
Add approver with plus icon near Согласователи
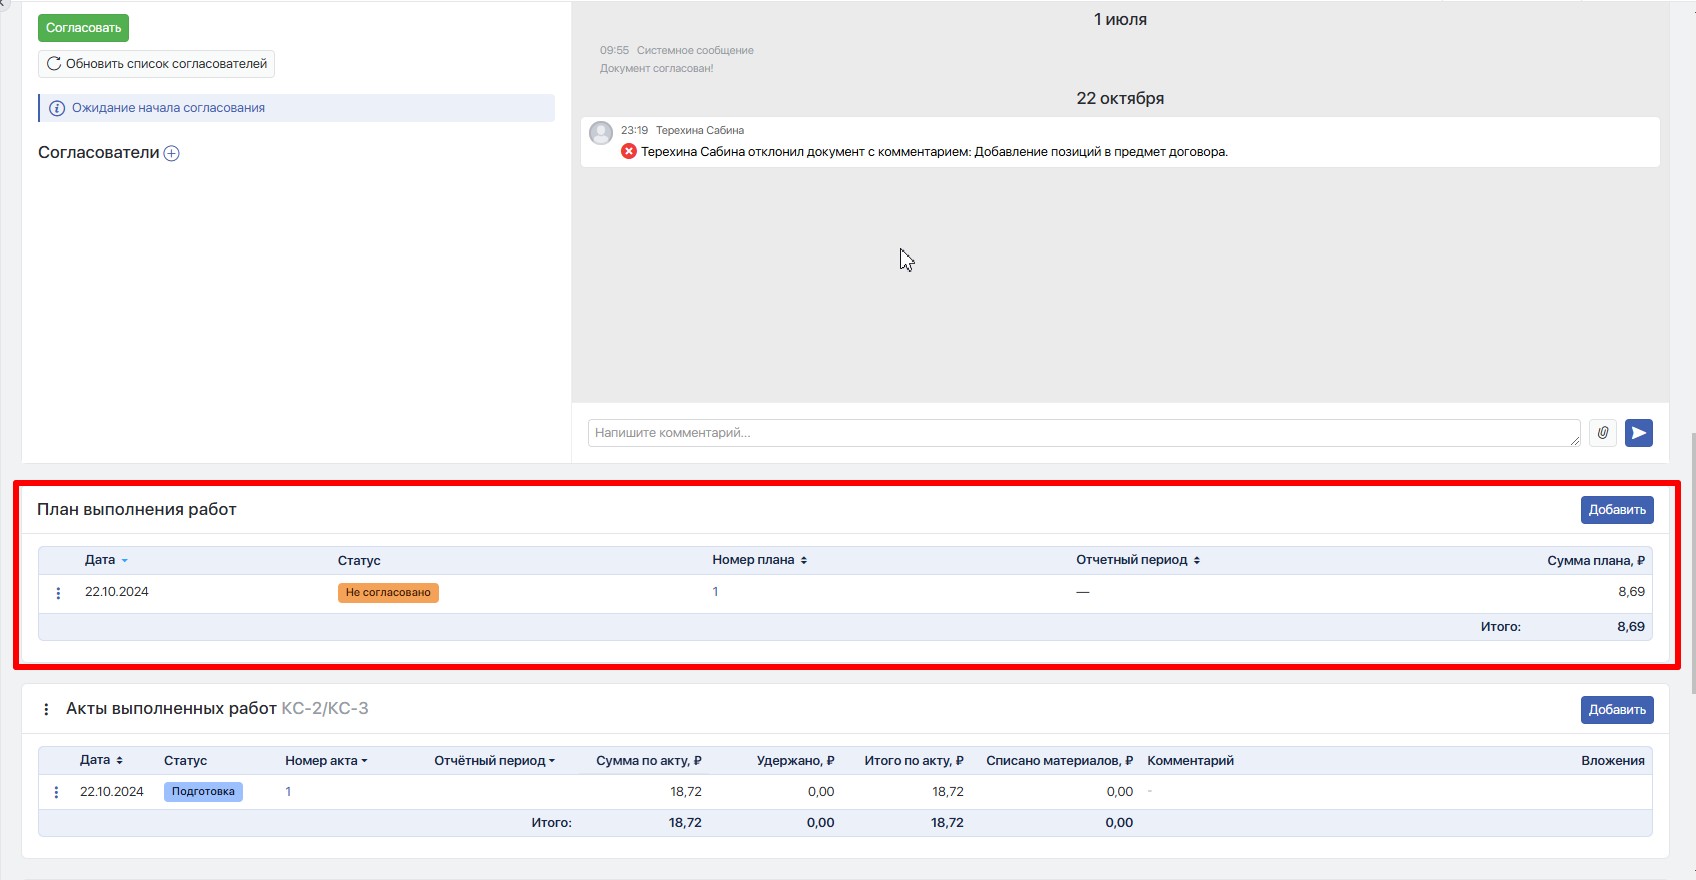[x=171, y=153]
